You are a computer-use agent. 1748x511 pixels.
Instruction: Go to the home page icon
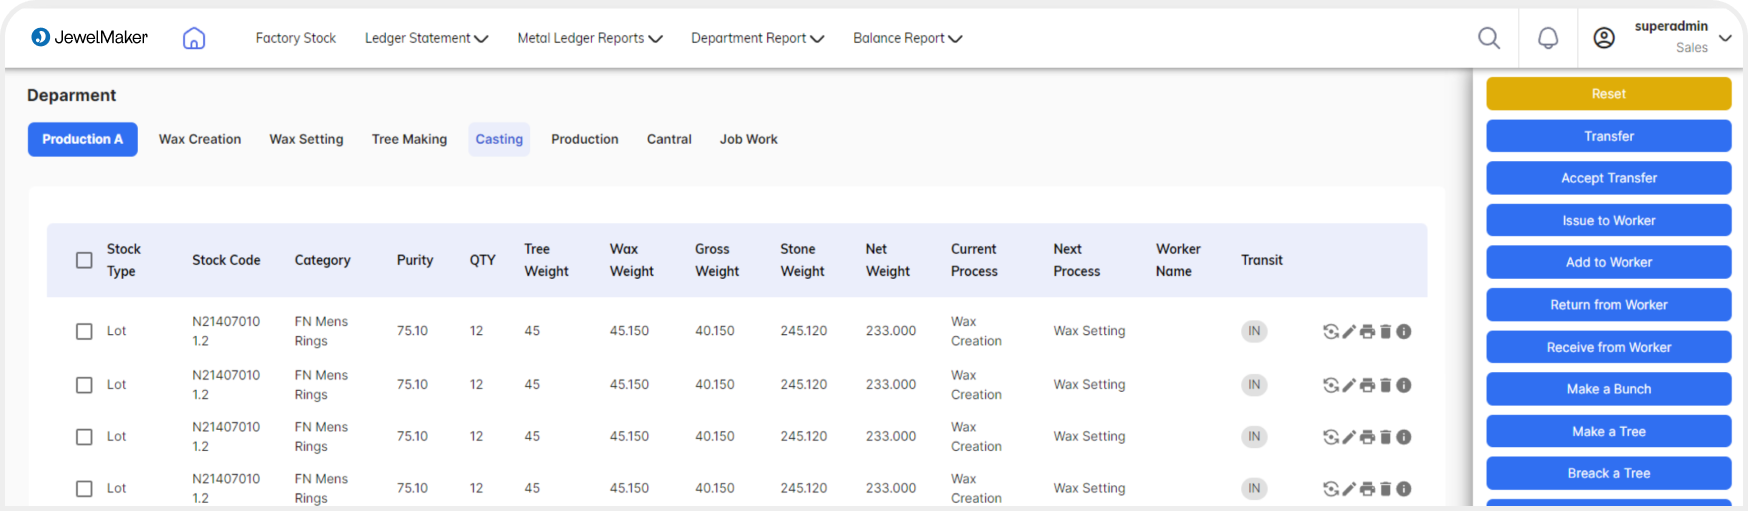coord(194,38)
